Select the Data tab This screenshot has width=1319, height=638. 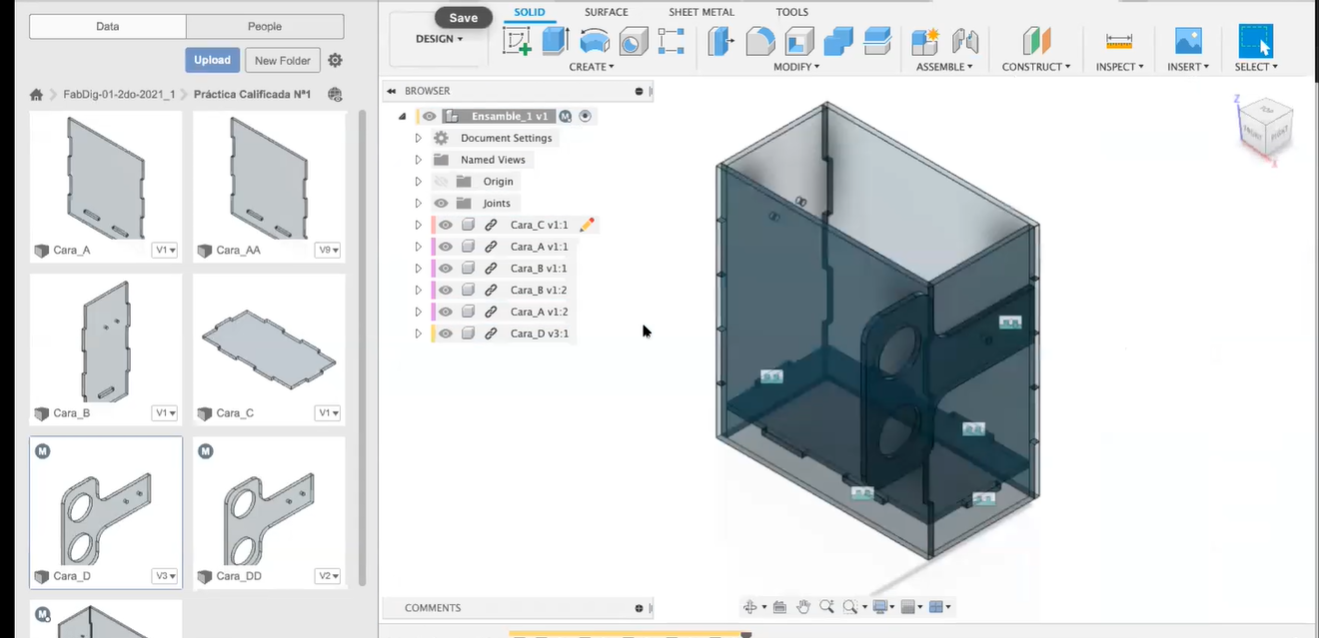108,26
